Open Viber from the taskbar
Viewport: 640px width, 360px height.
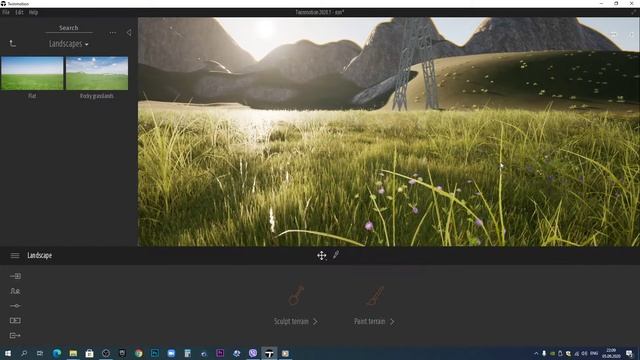click(x=253, y=353)
